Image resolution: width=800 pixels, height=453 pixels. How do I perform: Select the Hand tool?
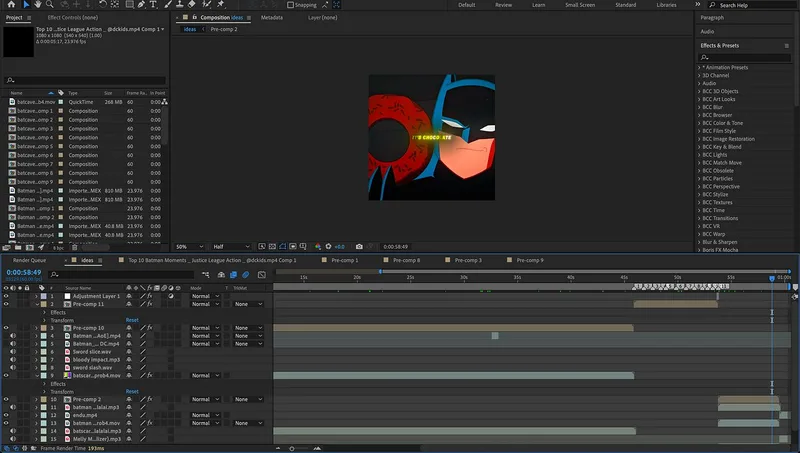coord(38,5)
